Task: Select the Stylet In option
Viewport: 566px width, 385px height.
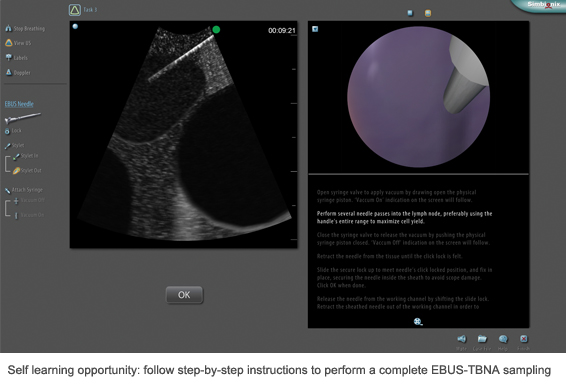Action: pyautogui.click(x=25, y=156)
